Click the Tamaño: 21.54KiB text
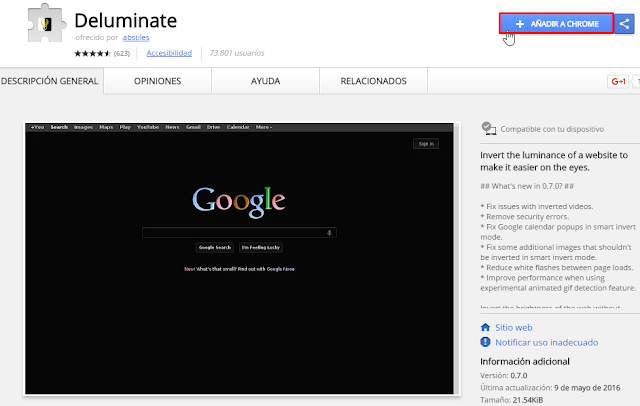640x406 pixels. (x=511, y=400)
